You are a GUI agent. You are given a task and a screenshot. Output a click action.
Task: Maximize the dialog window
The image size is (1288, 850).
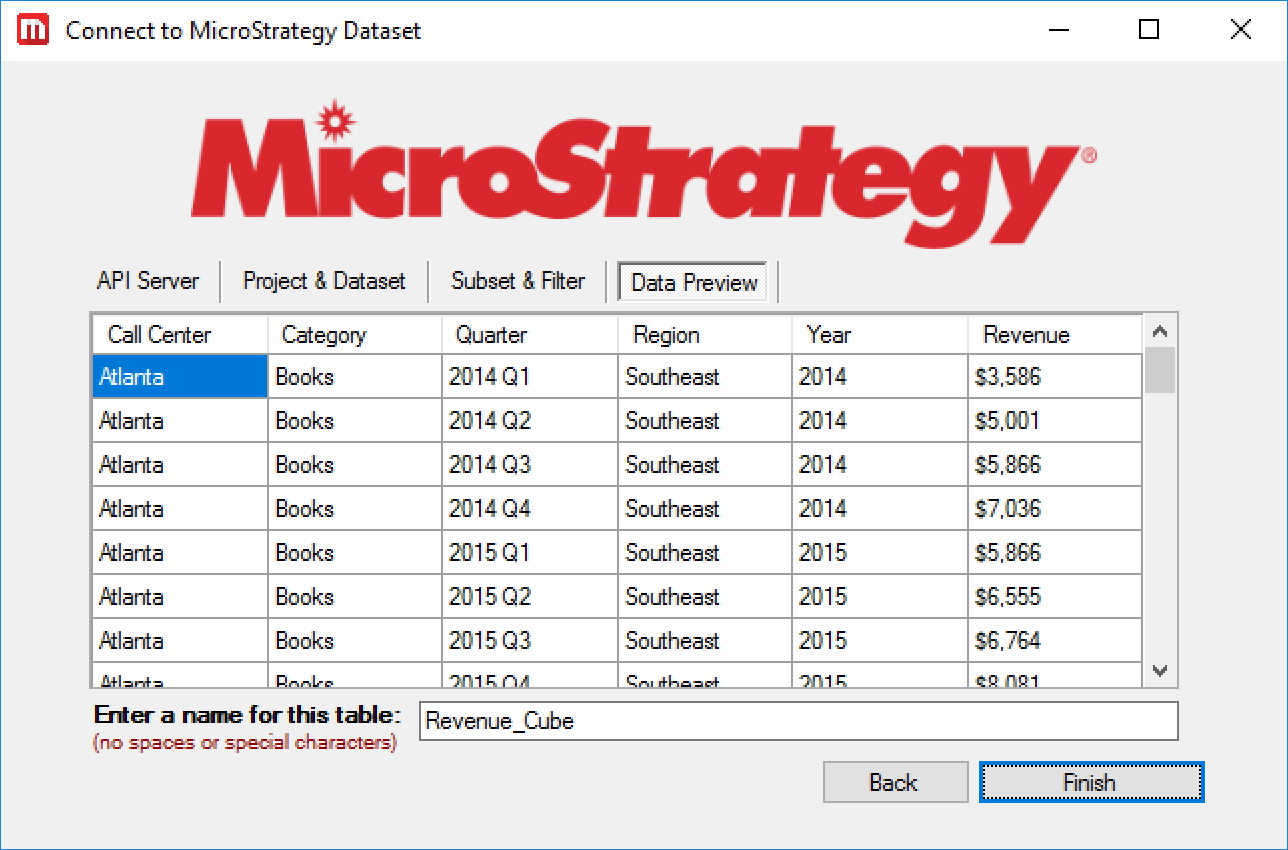tap(1148, 30)
